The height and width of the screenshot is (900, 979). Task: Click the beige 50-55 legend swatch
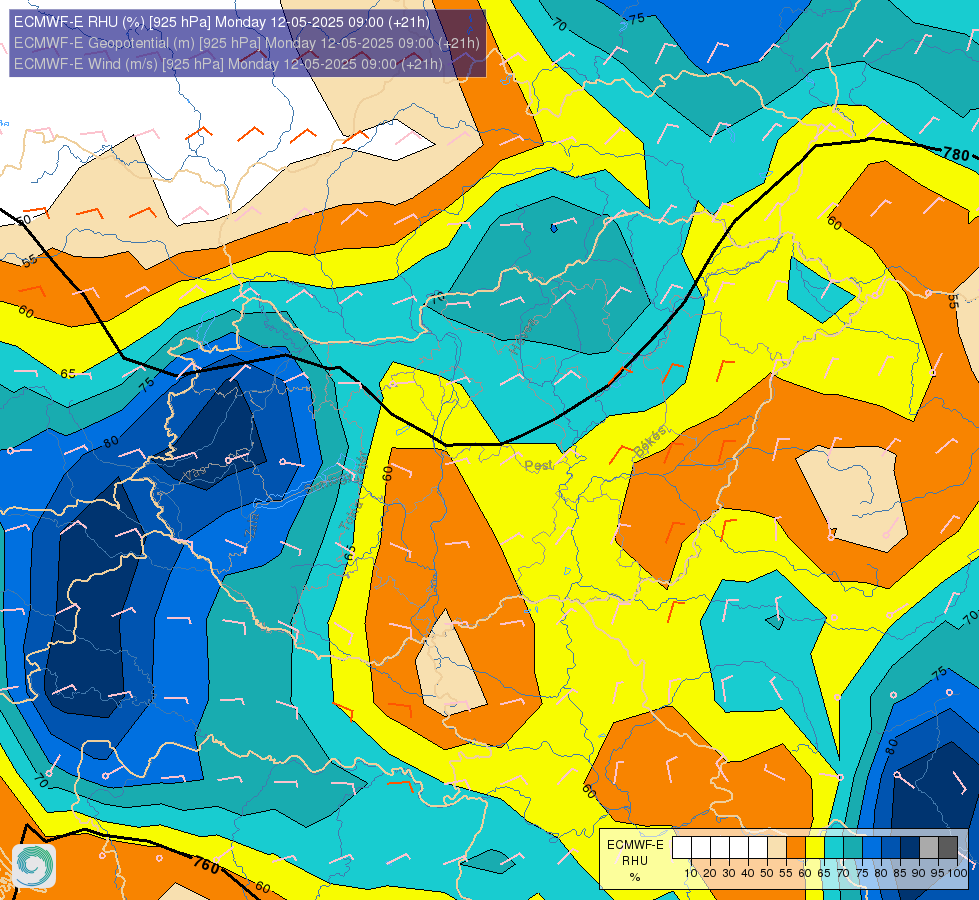pyautogui.click(x=777, y=848)
